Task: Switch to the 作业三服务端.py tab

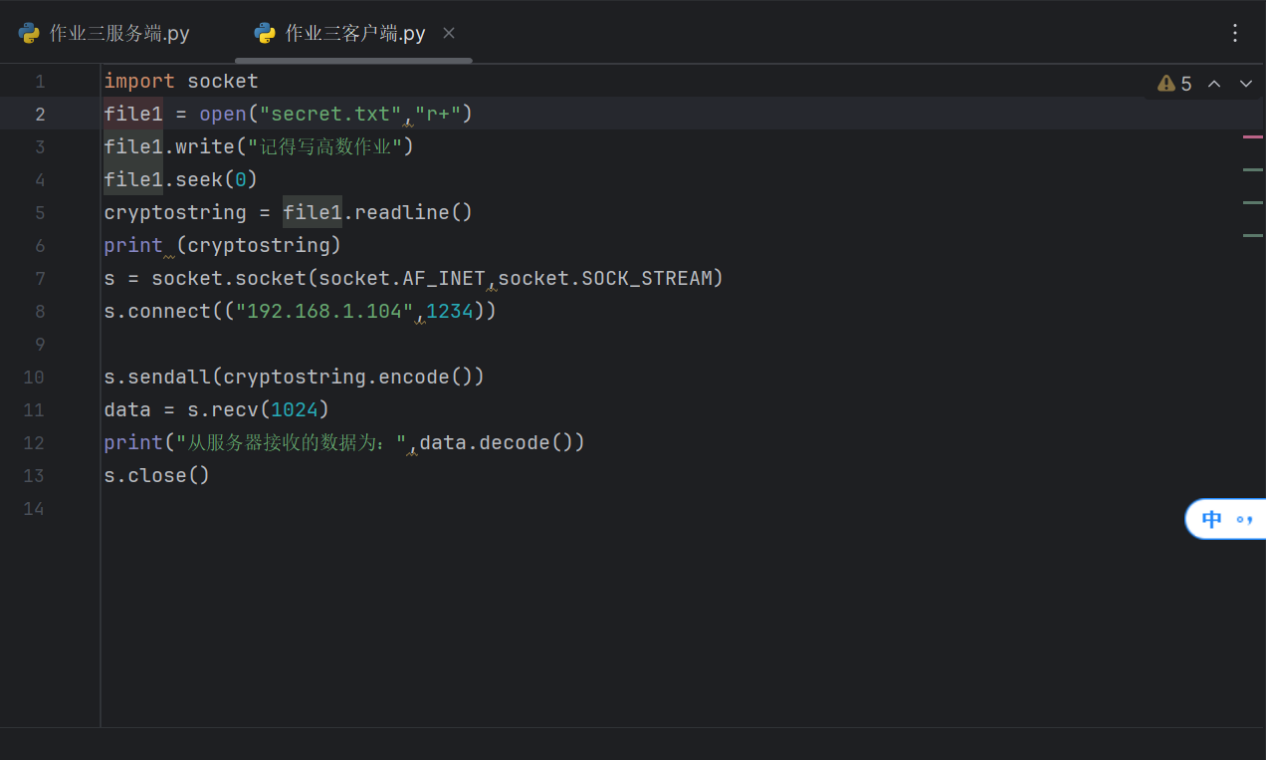Action: point(119,33)
